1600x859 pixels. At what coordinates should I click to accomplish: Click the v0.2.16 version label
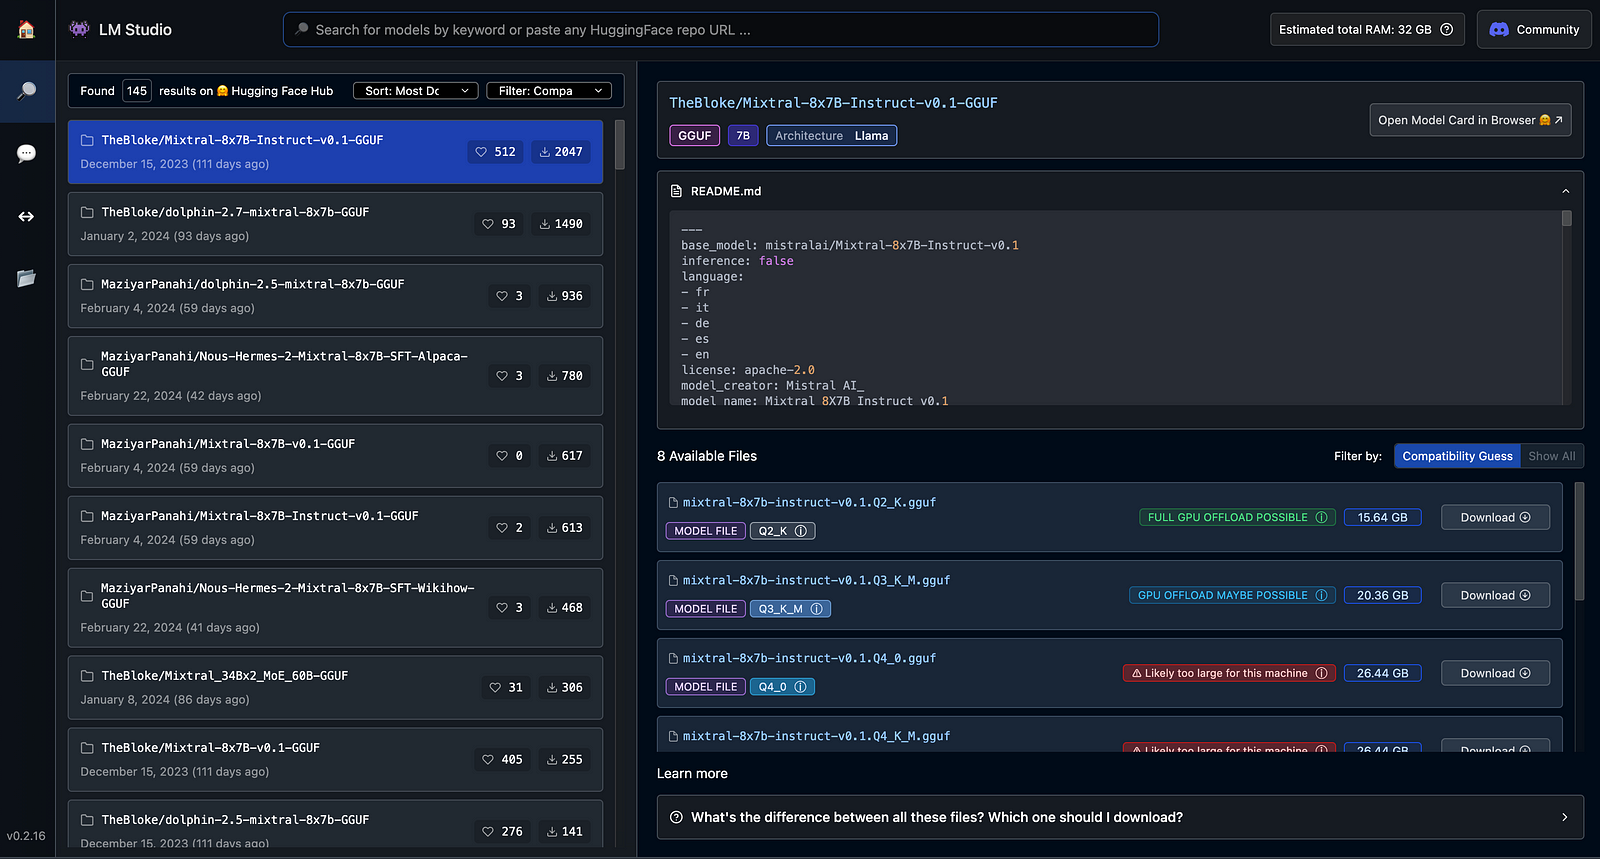(26, 836)
